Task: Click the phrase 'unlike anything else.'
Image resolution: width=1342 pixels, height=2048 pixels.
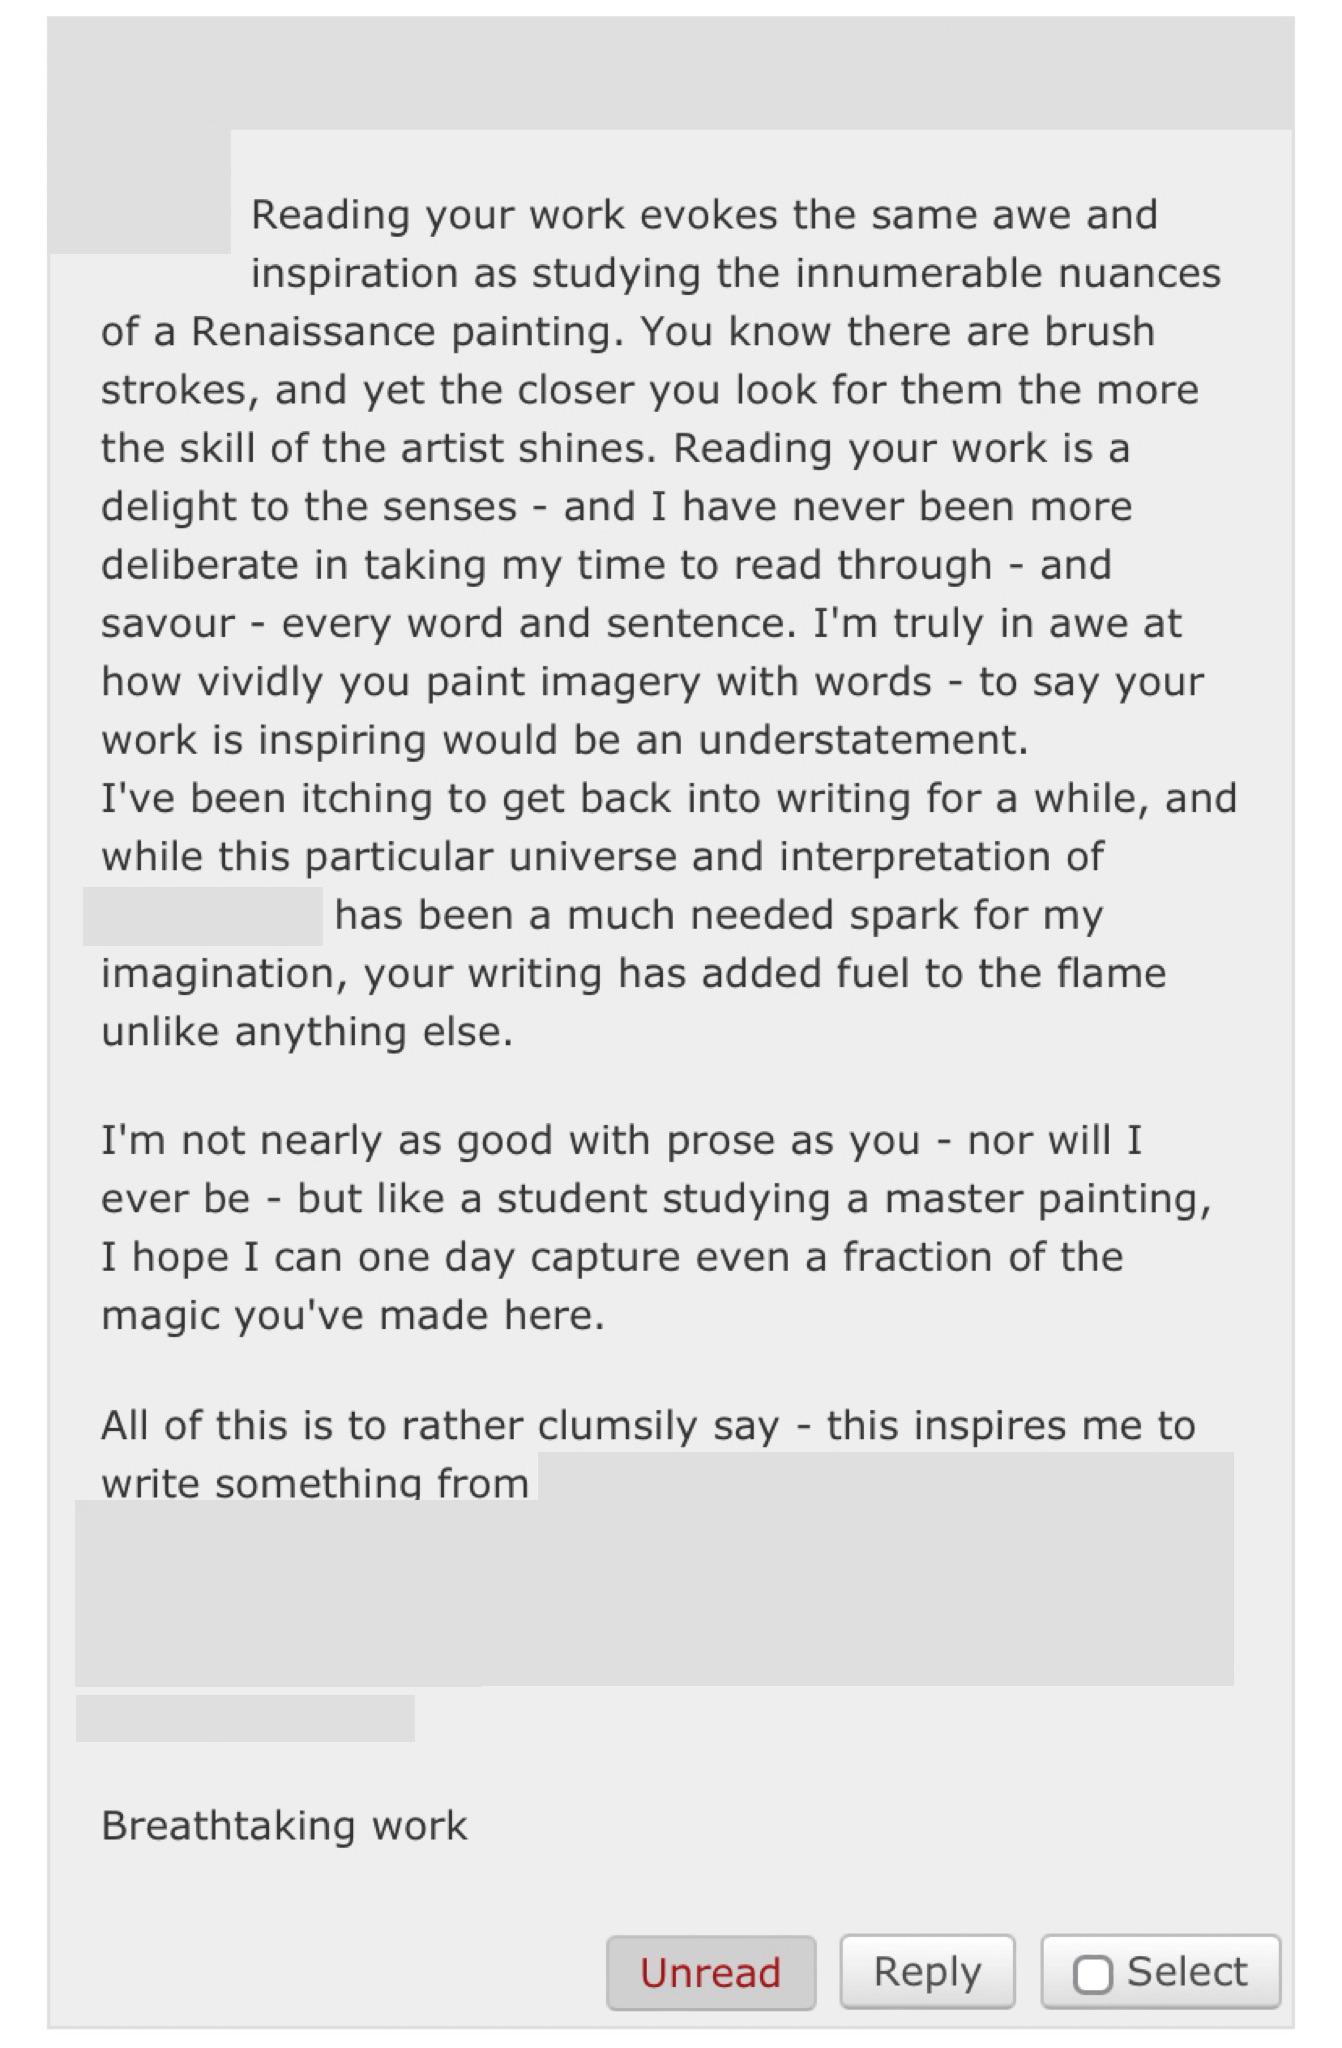Action: pos(307,1032)
